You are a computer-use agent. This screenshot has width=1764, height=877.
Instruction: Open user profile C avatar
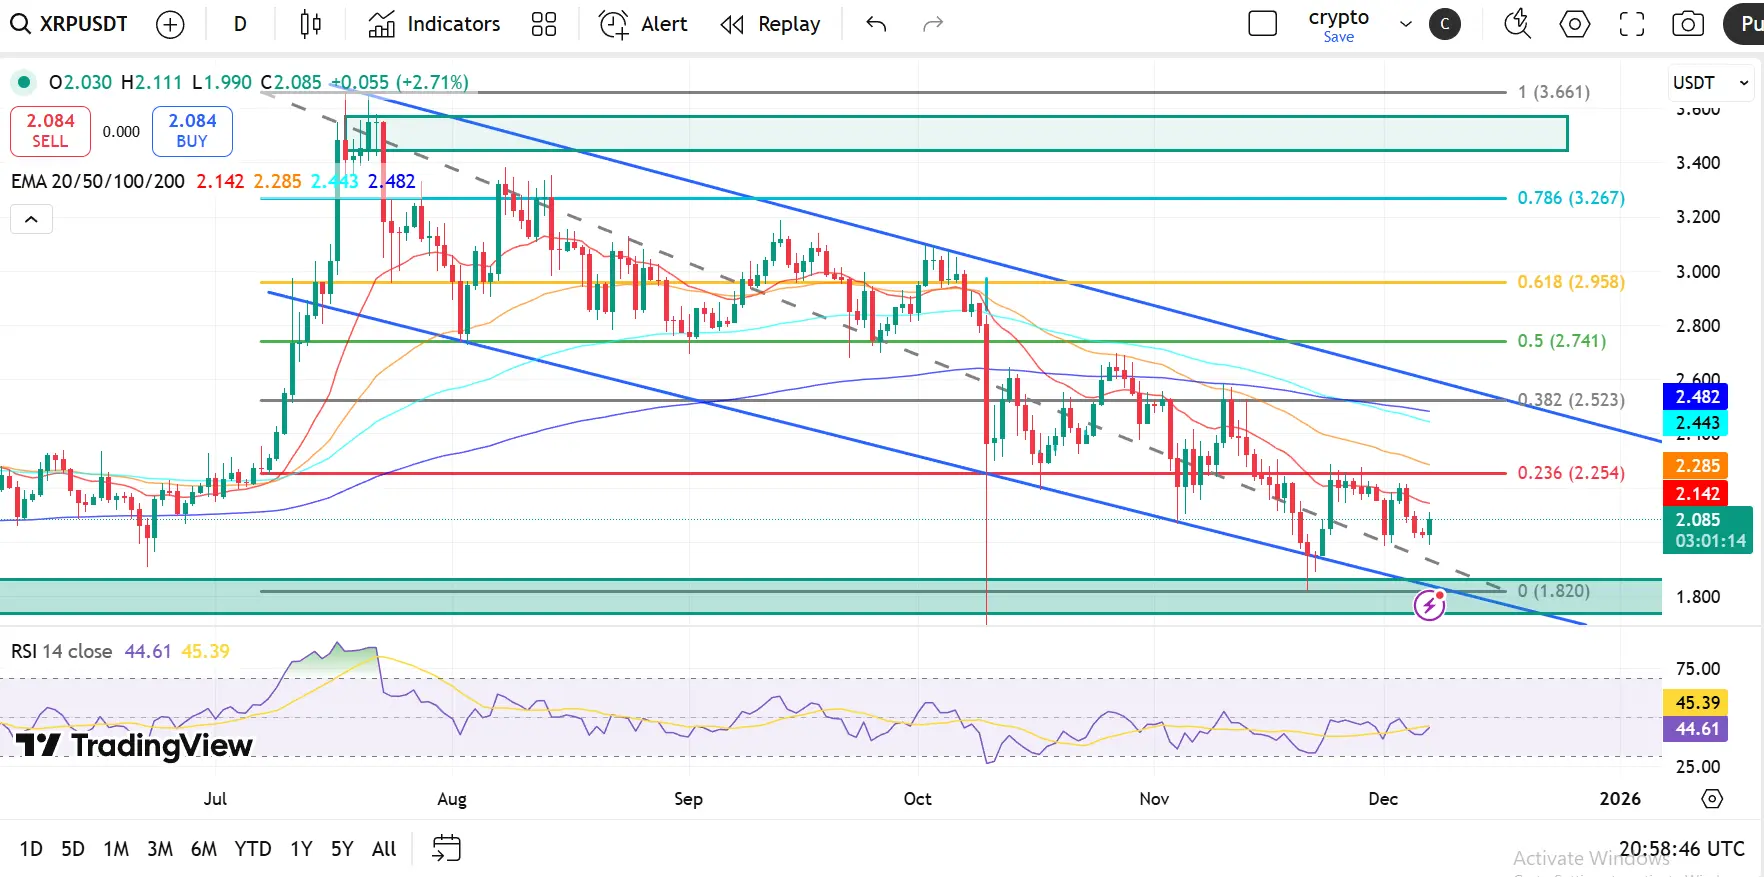[x=1445, y=24]
